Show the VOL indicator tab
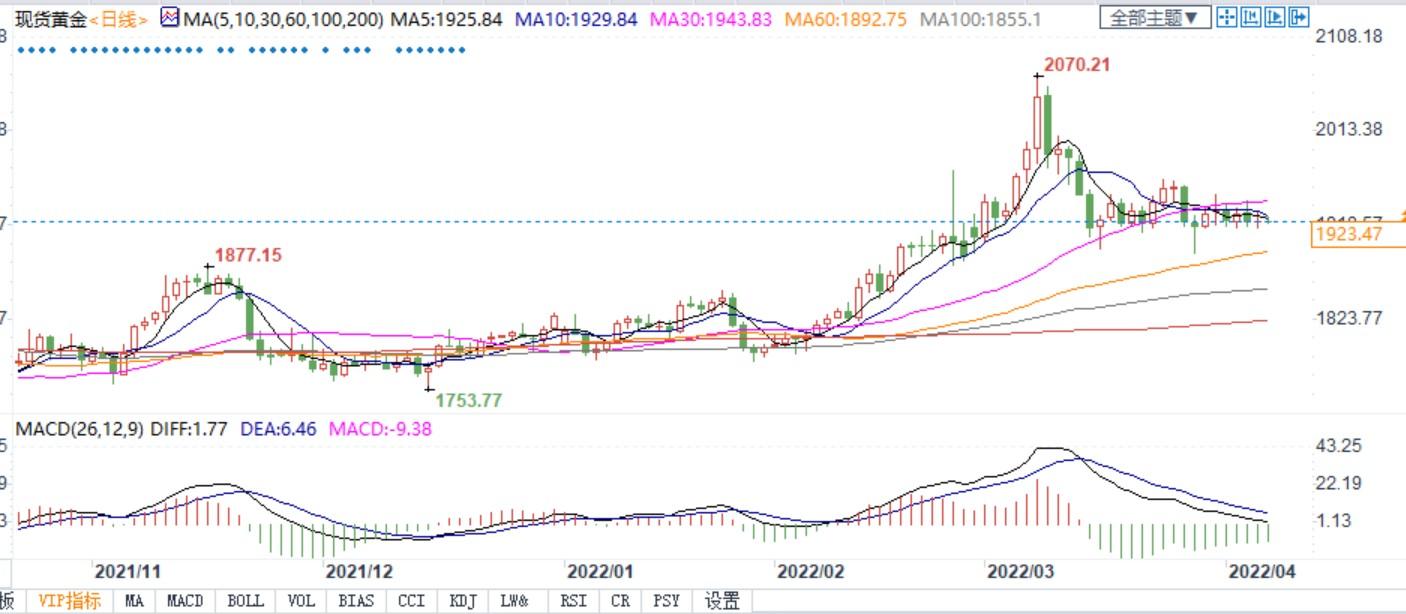This screenshot has width=1406, height=614. pos(300,601)
